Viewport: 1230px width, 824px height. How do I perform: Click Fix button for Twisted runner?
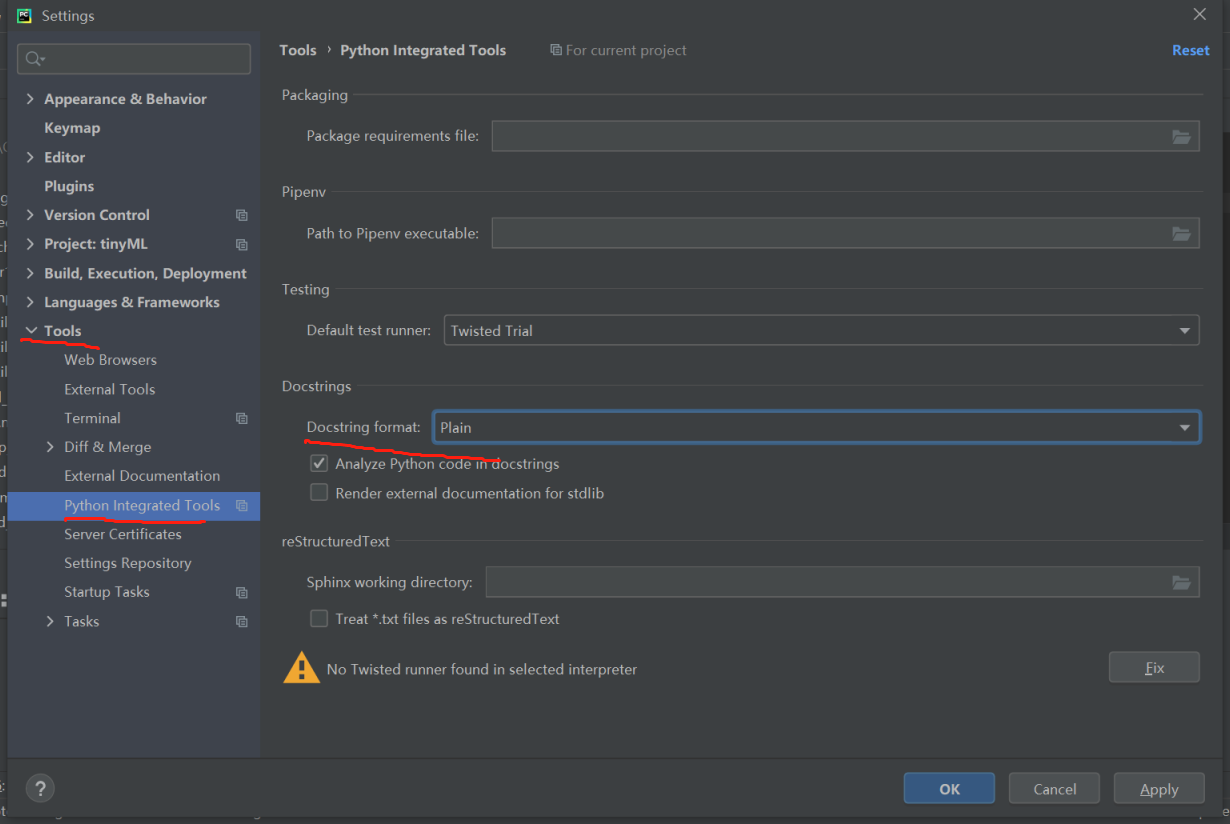1154,667
